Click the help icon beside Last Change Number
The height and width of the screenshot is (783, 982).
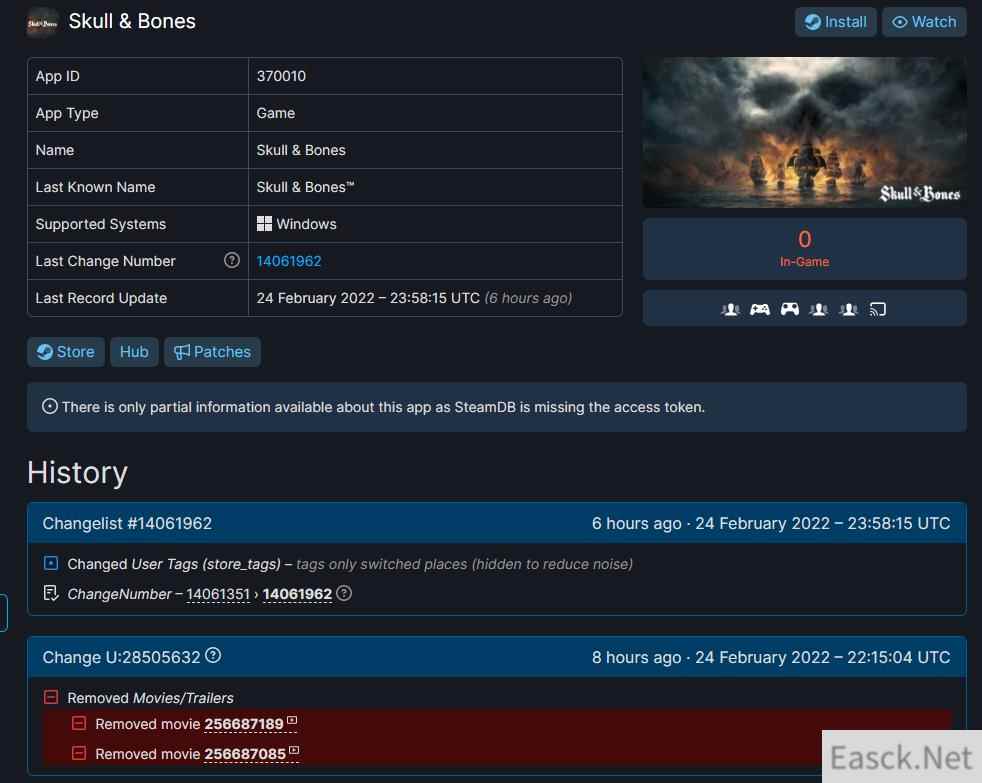pos(232,260)
